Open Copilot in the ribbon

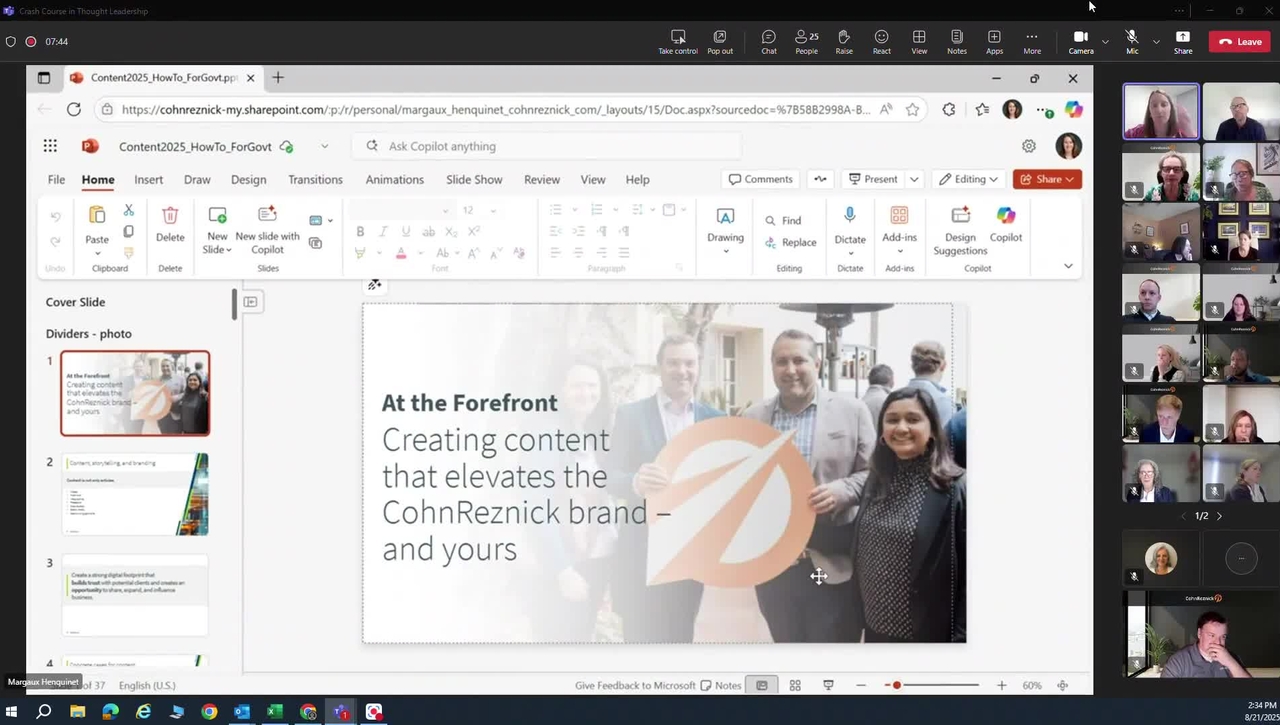[1006, 224]
